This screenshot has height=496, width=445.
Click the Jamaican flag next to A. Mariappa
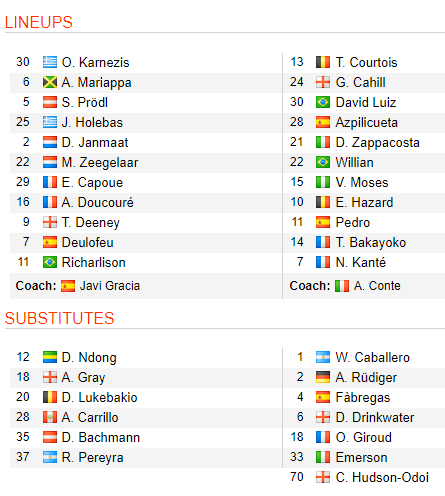point(50,82)
